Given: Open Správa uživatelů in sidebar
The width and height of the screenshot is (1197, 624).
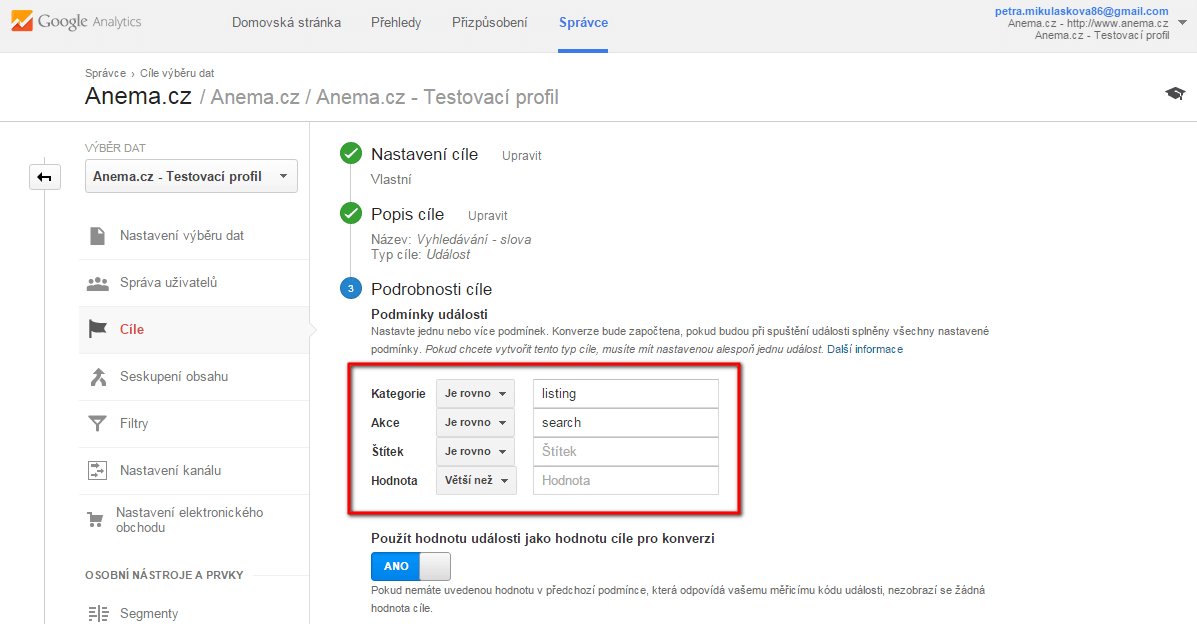Looking at the screenshot, I should 169,283.
